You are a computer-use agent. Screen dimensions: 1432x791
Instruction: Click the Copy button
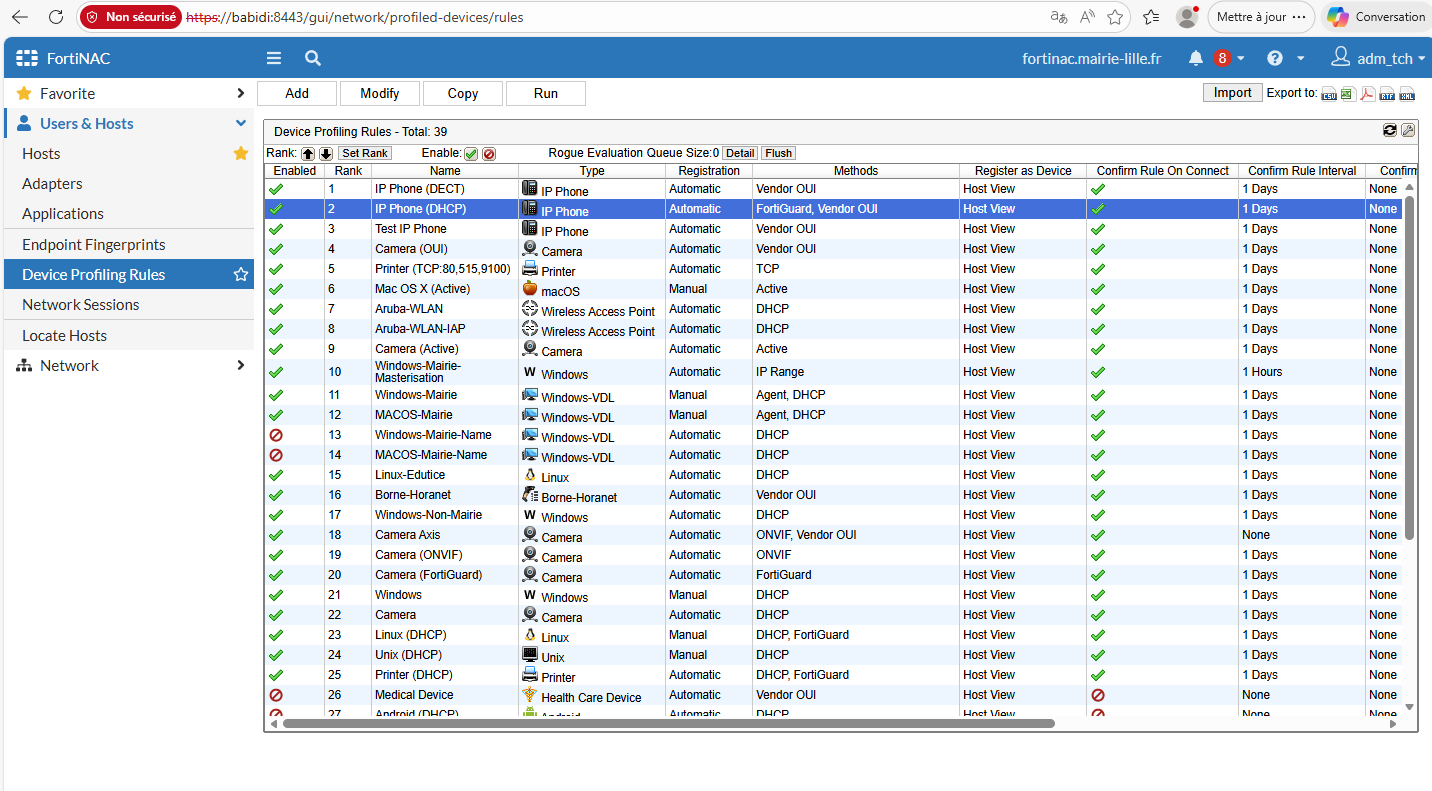coord(463,93)
